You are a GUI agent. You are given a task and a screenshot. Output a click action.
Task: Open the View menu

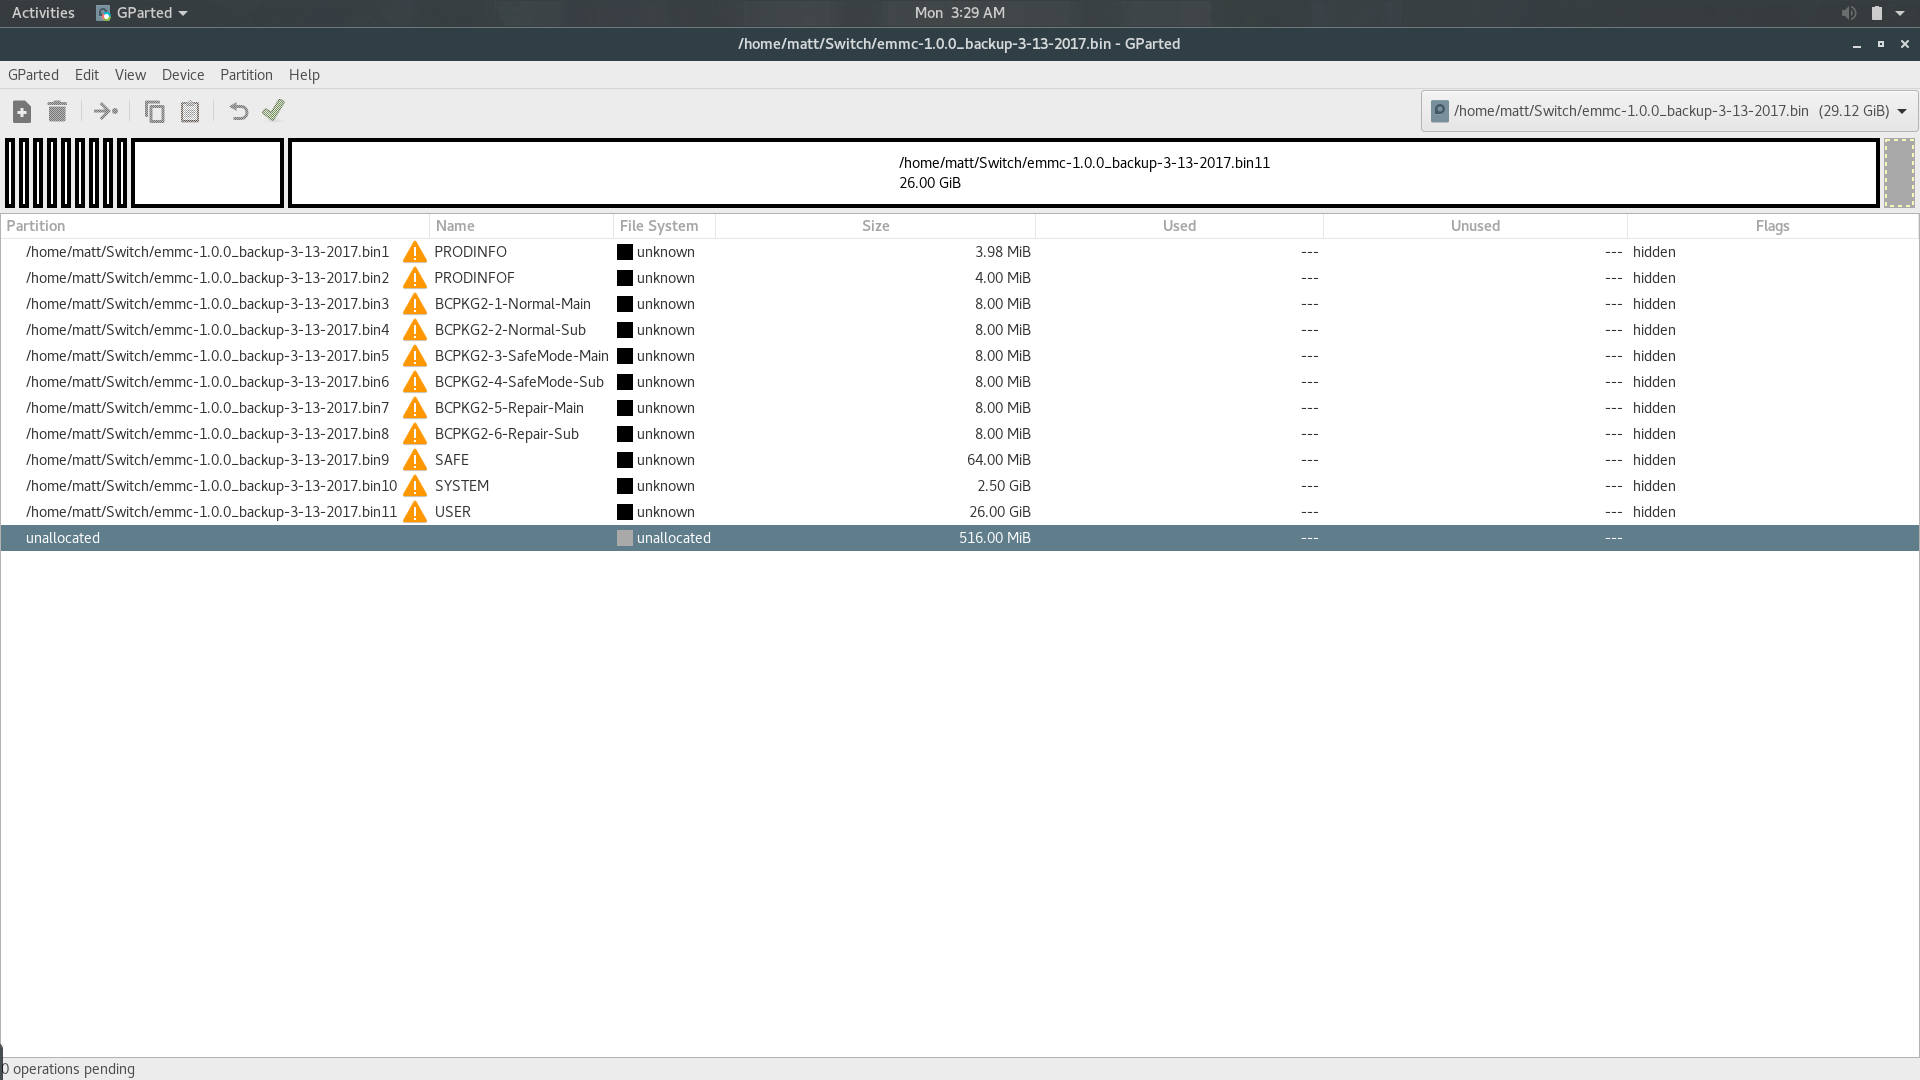pos(130,75)
